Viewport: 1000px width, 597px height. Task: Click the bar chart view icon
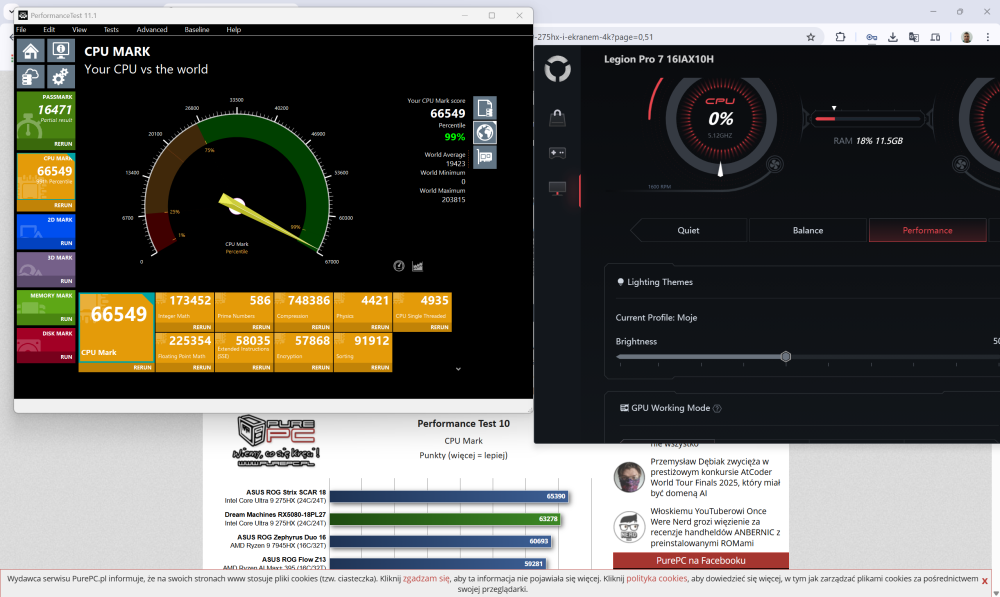(417, 266)
